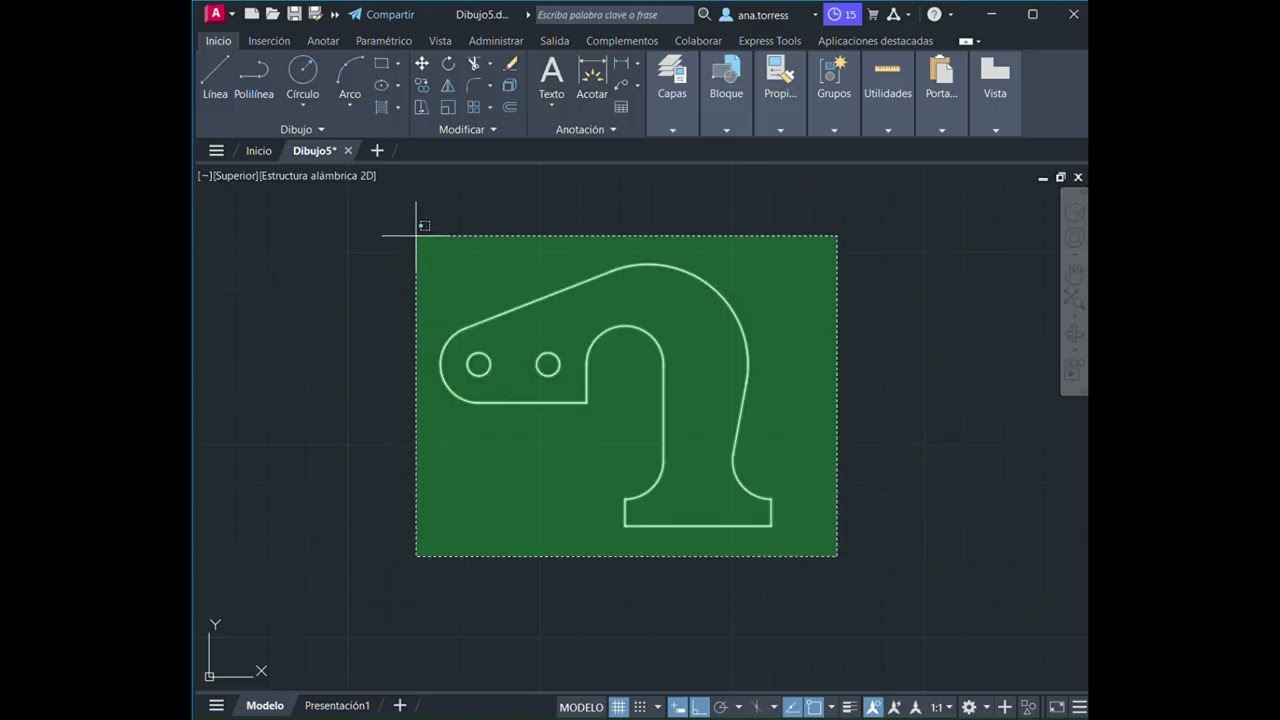Select the Polilínea tool
This screenshot has width=1280, height=720.
click(x=254, y=78)
